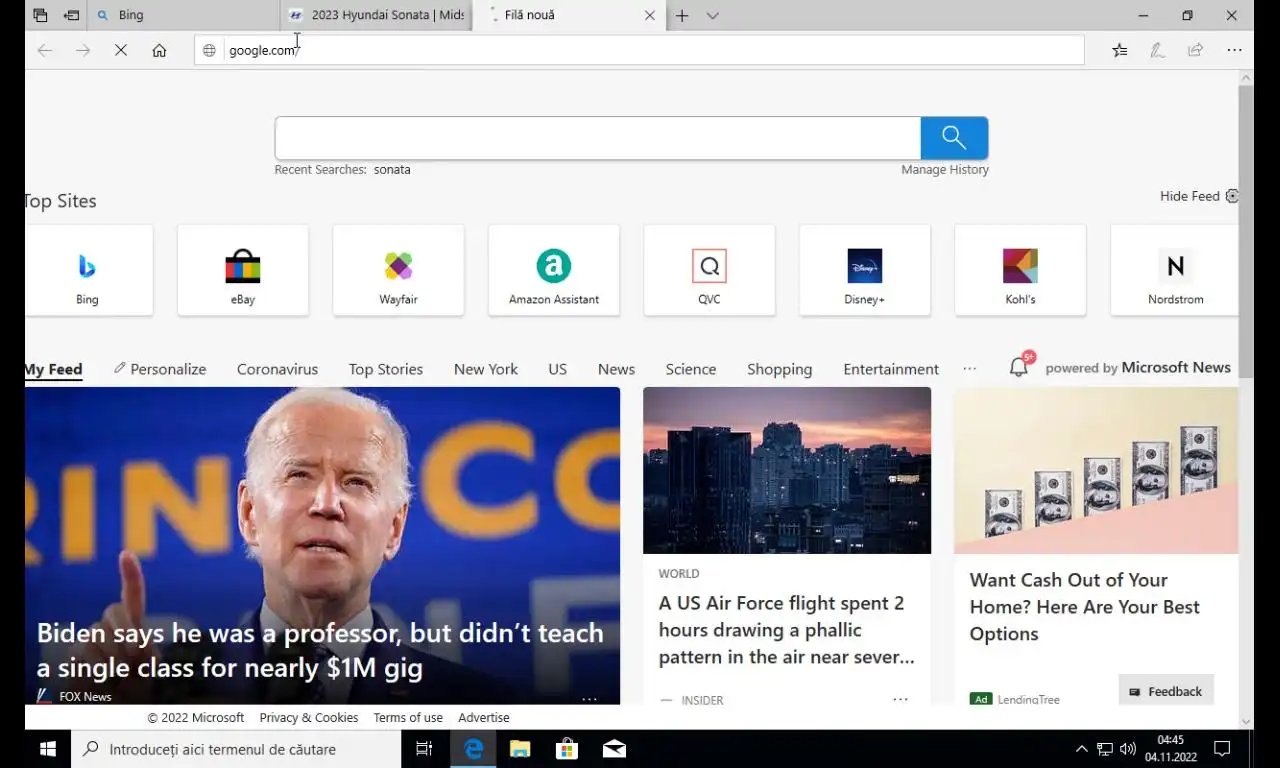Switch to the 2023 Hyundai Sonata tab

[376, 15]
